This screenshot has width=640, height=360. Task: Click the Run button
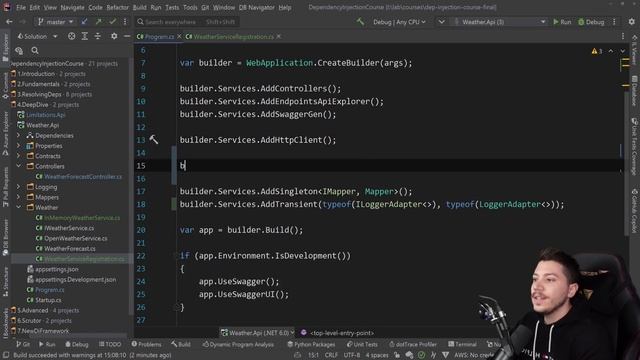point(562,22)
